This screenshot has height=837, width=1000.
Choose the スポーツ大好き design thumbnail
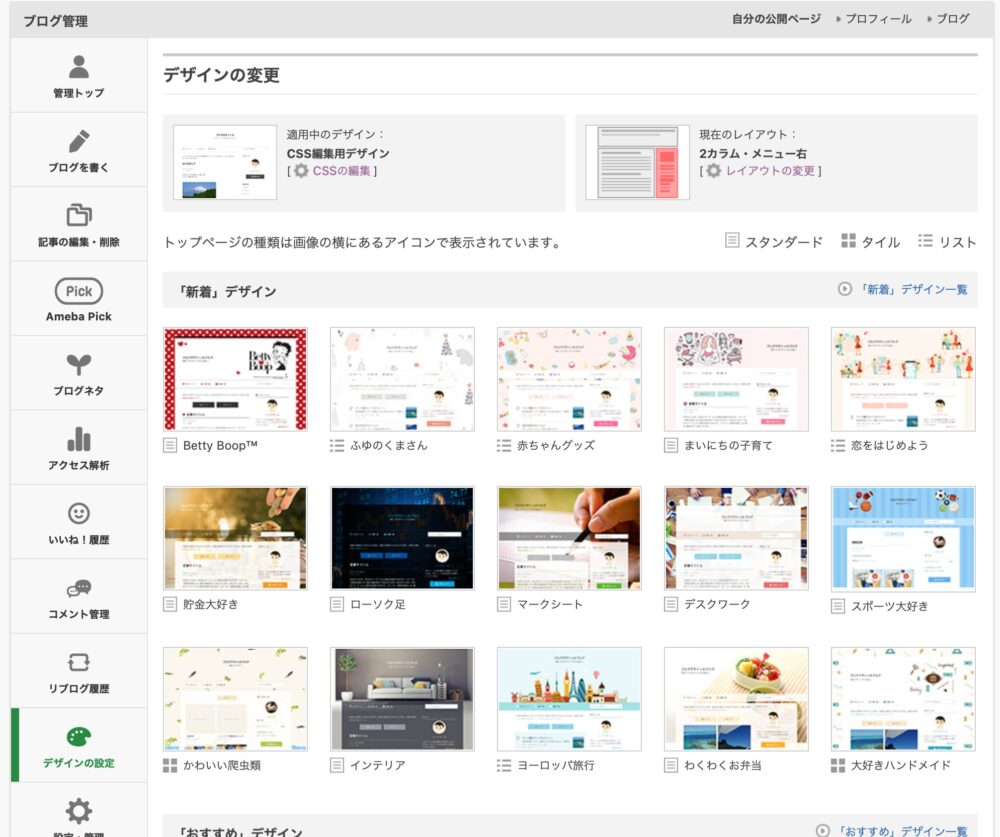coord(903,539)
